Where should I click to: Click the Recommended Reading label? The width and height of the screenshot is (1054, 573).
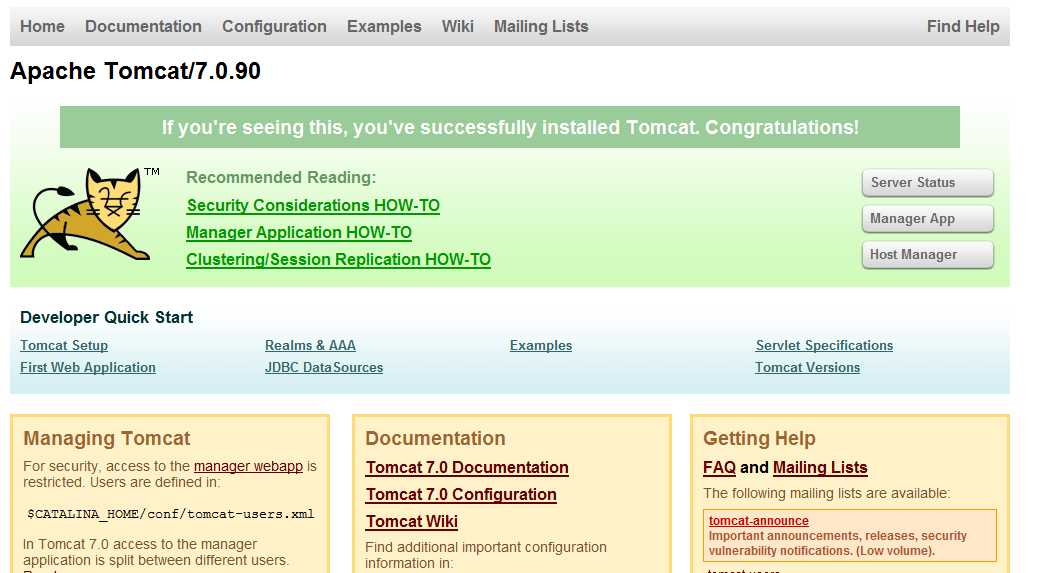click(281, 178)
